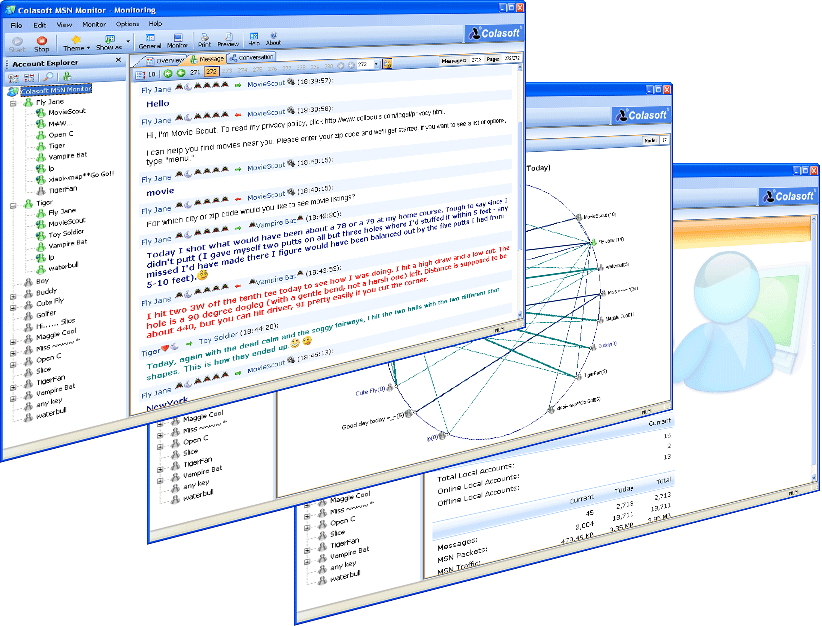822x626 pixels.
Task: Click Toy Soldier sender link in message list
Action: point(219,337)
